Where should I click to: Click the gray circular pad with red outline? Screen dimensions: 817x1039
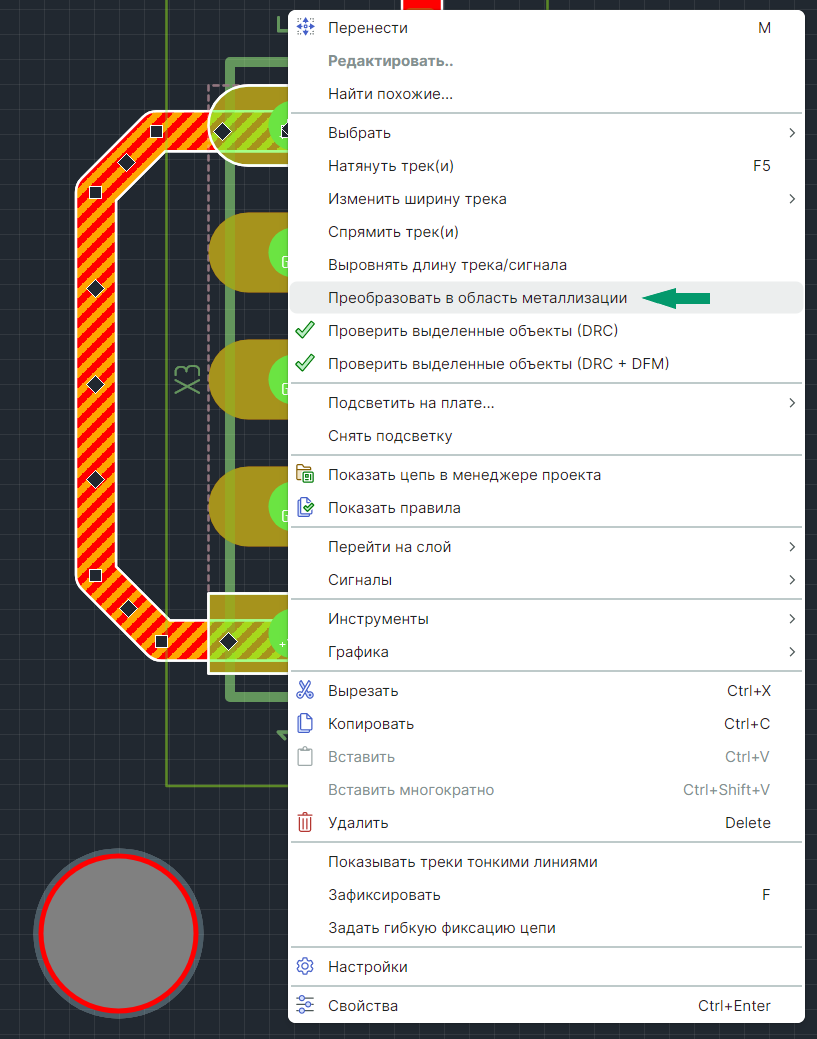(x=119, y=933)
